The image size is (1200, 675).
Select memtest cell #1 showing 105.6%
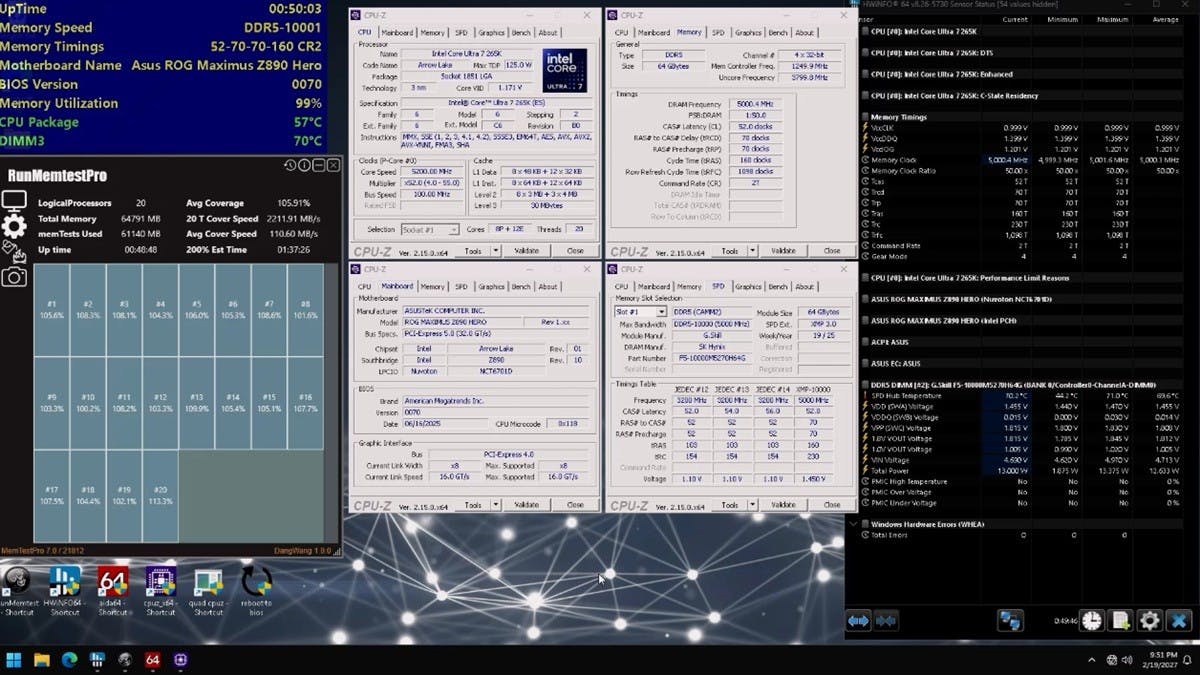click(52, 310)
